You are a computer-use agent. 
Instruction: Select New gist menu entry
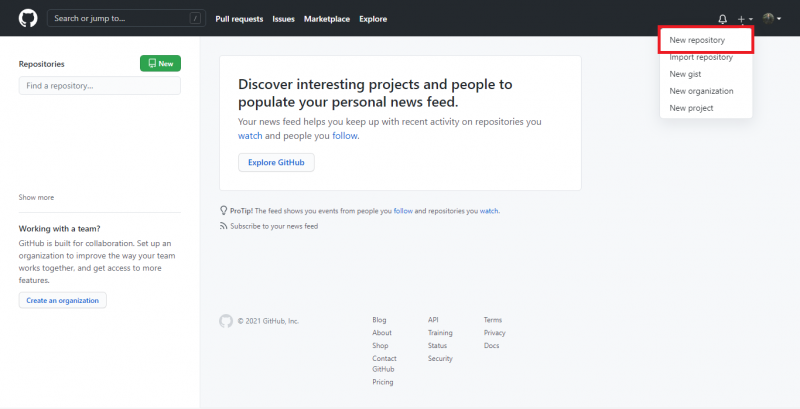(685, 74)
